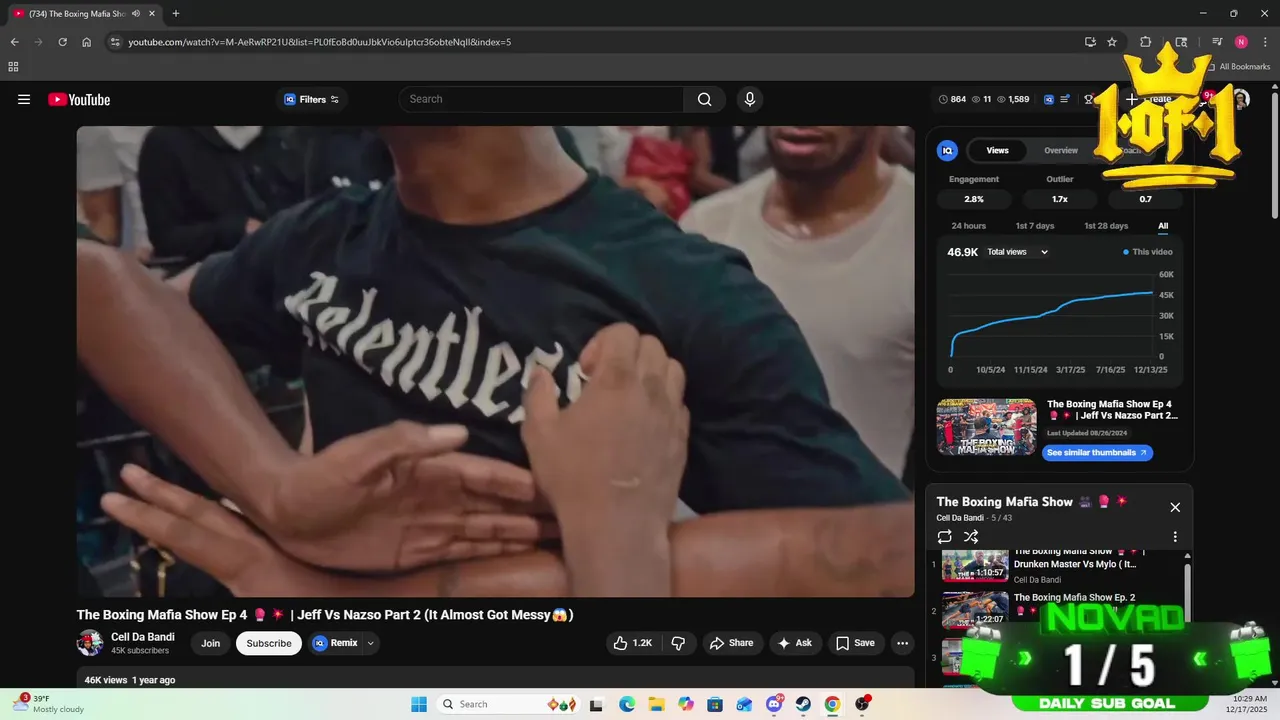This screenshot has height=720, width=1280.
Task: Bookmark this page with star icon
Action: point(1112,42)
